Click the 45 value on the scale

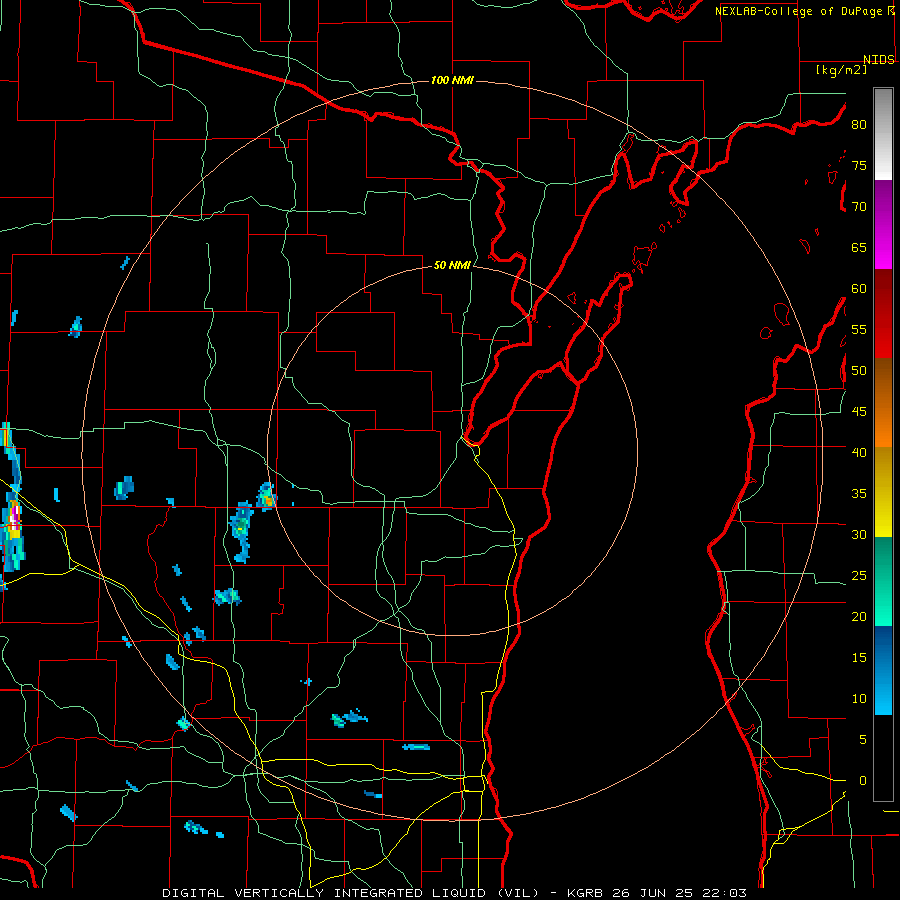[859, 412]
